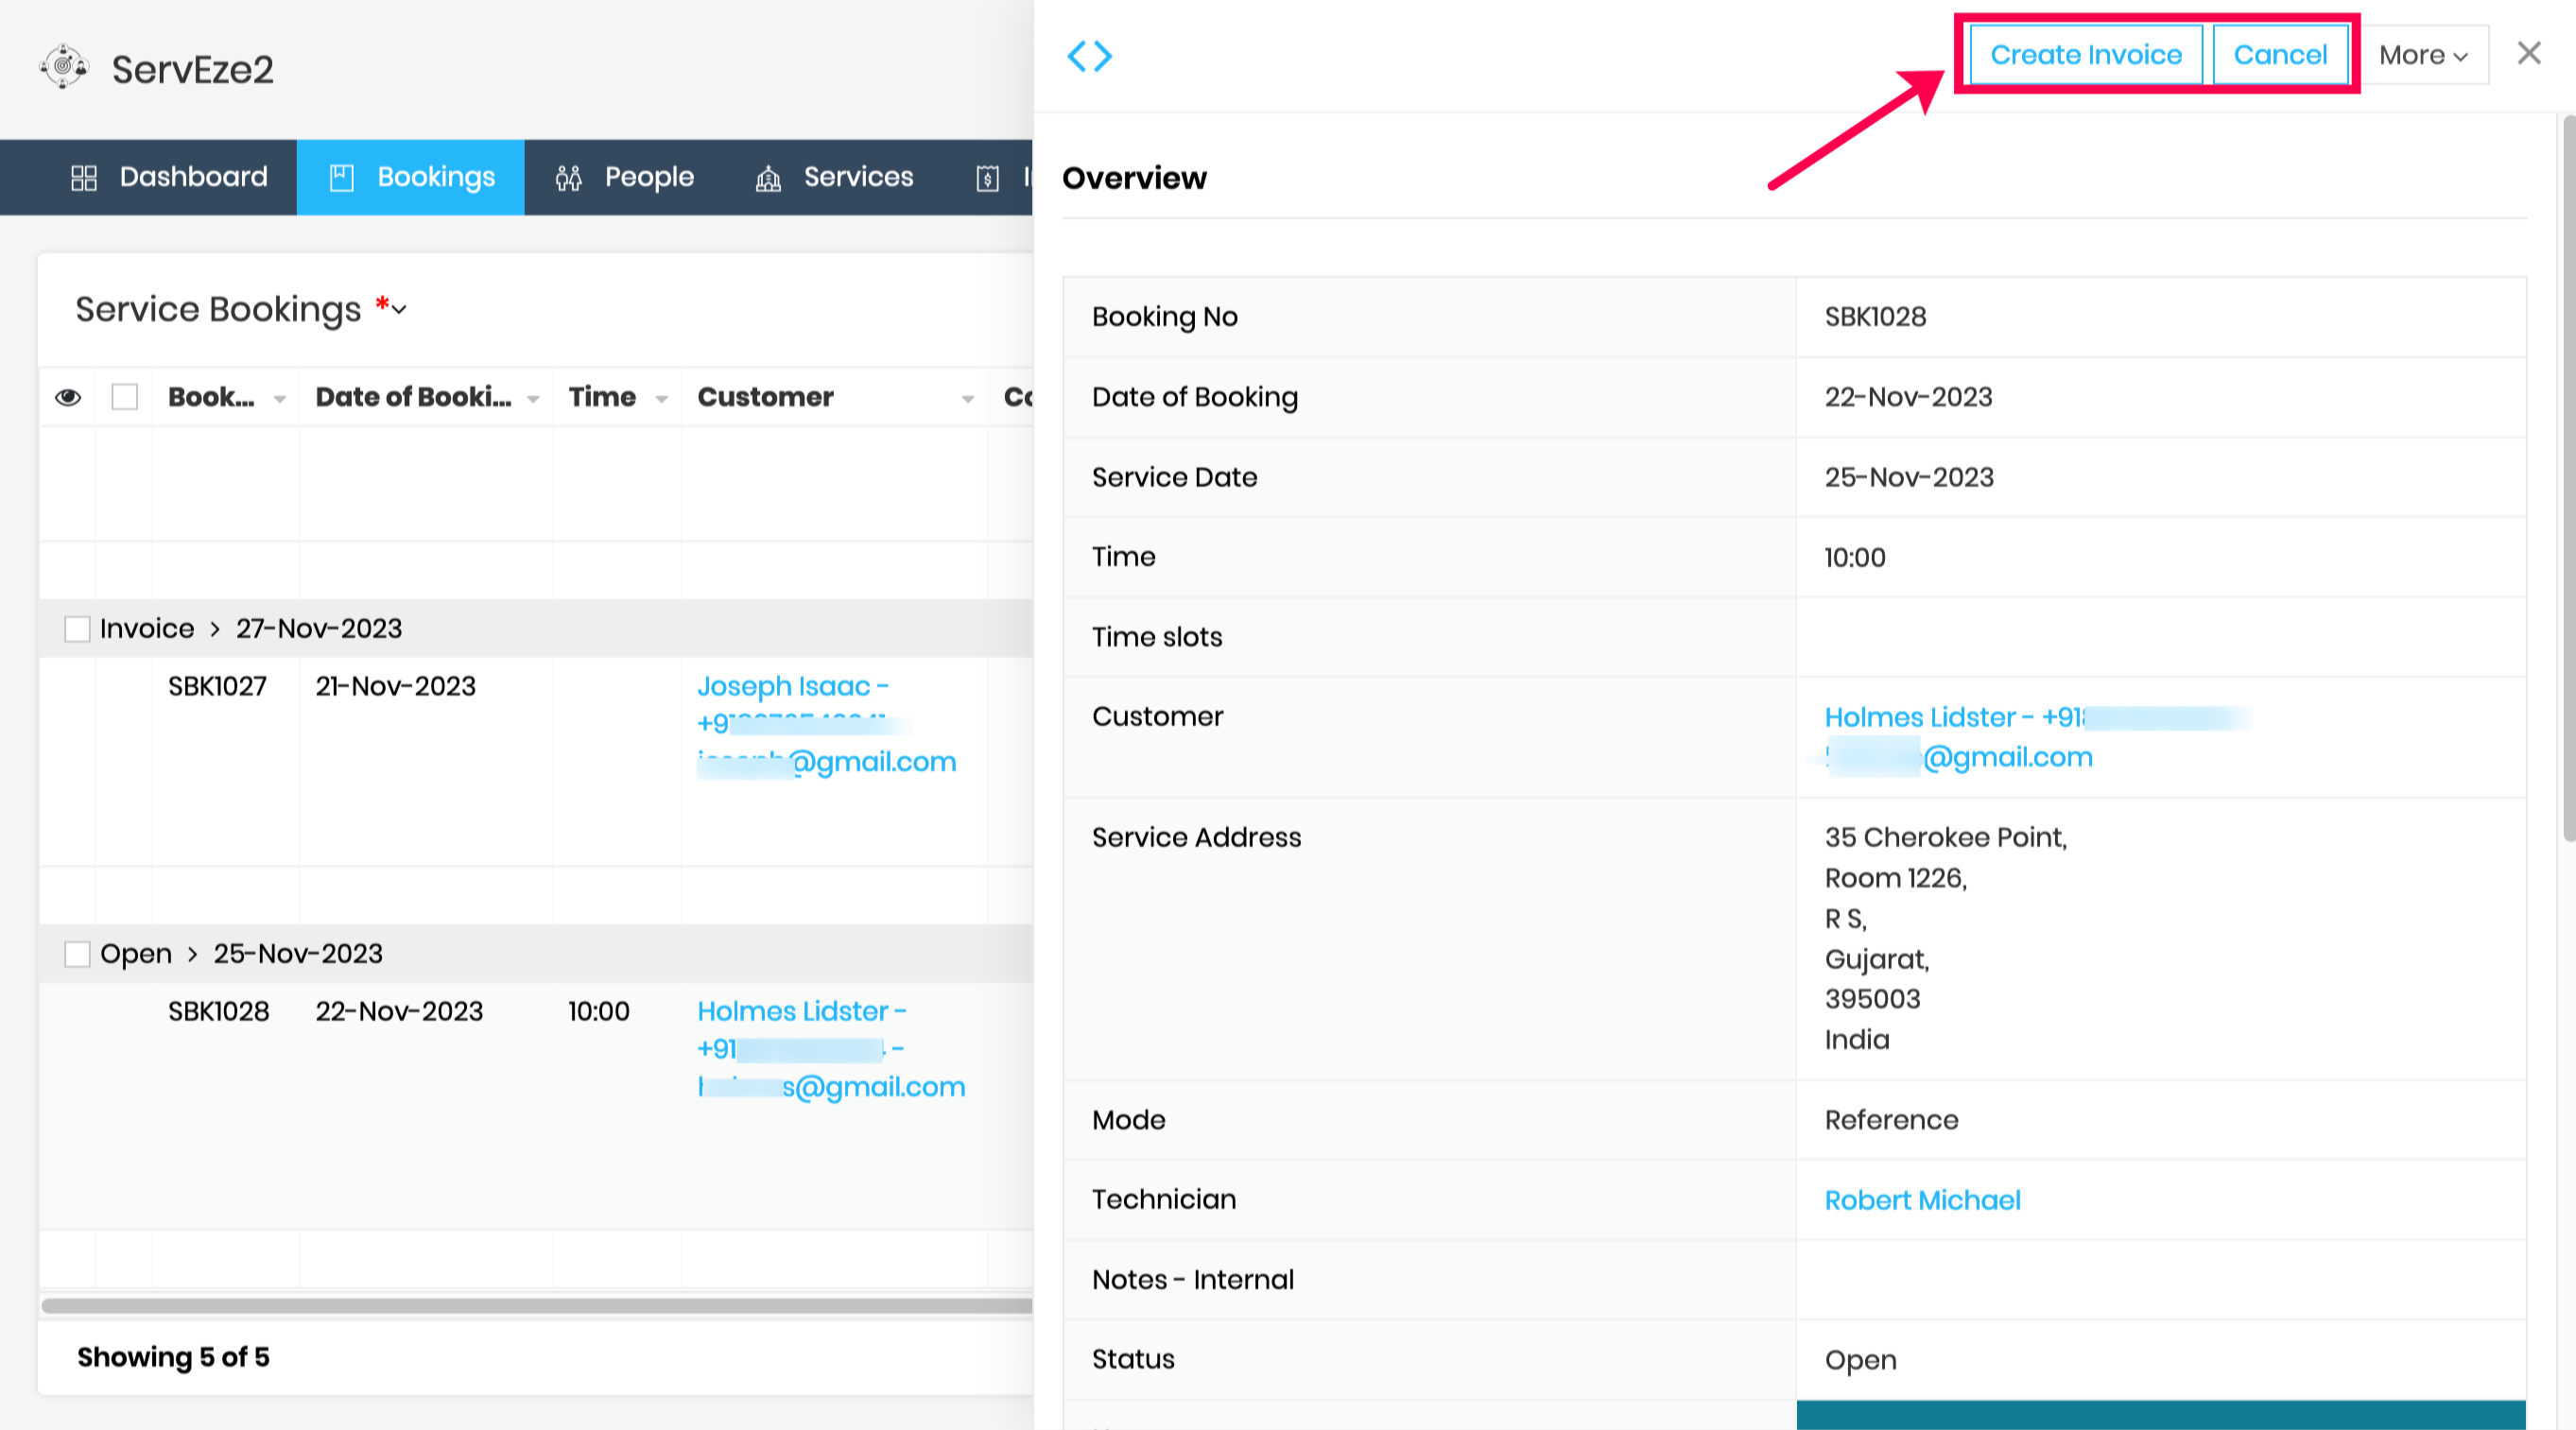Click the Create Invoice button
Viewport: 2576px width, 1430px height.
click(x=2085, y=56)
